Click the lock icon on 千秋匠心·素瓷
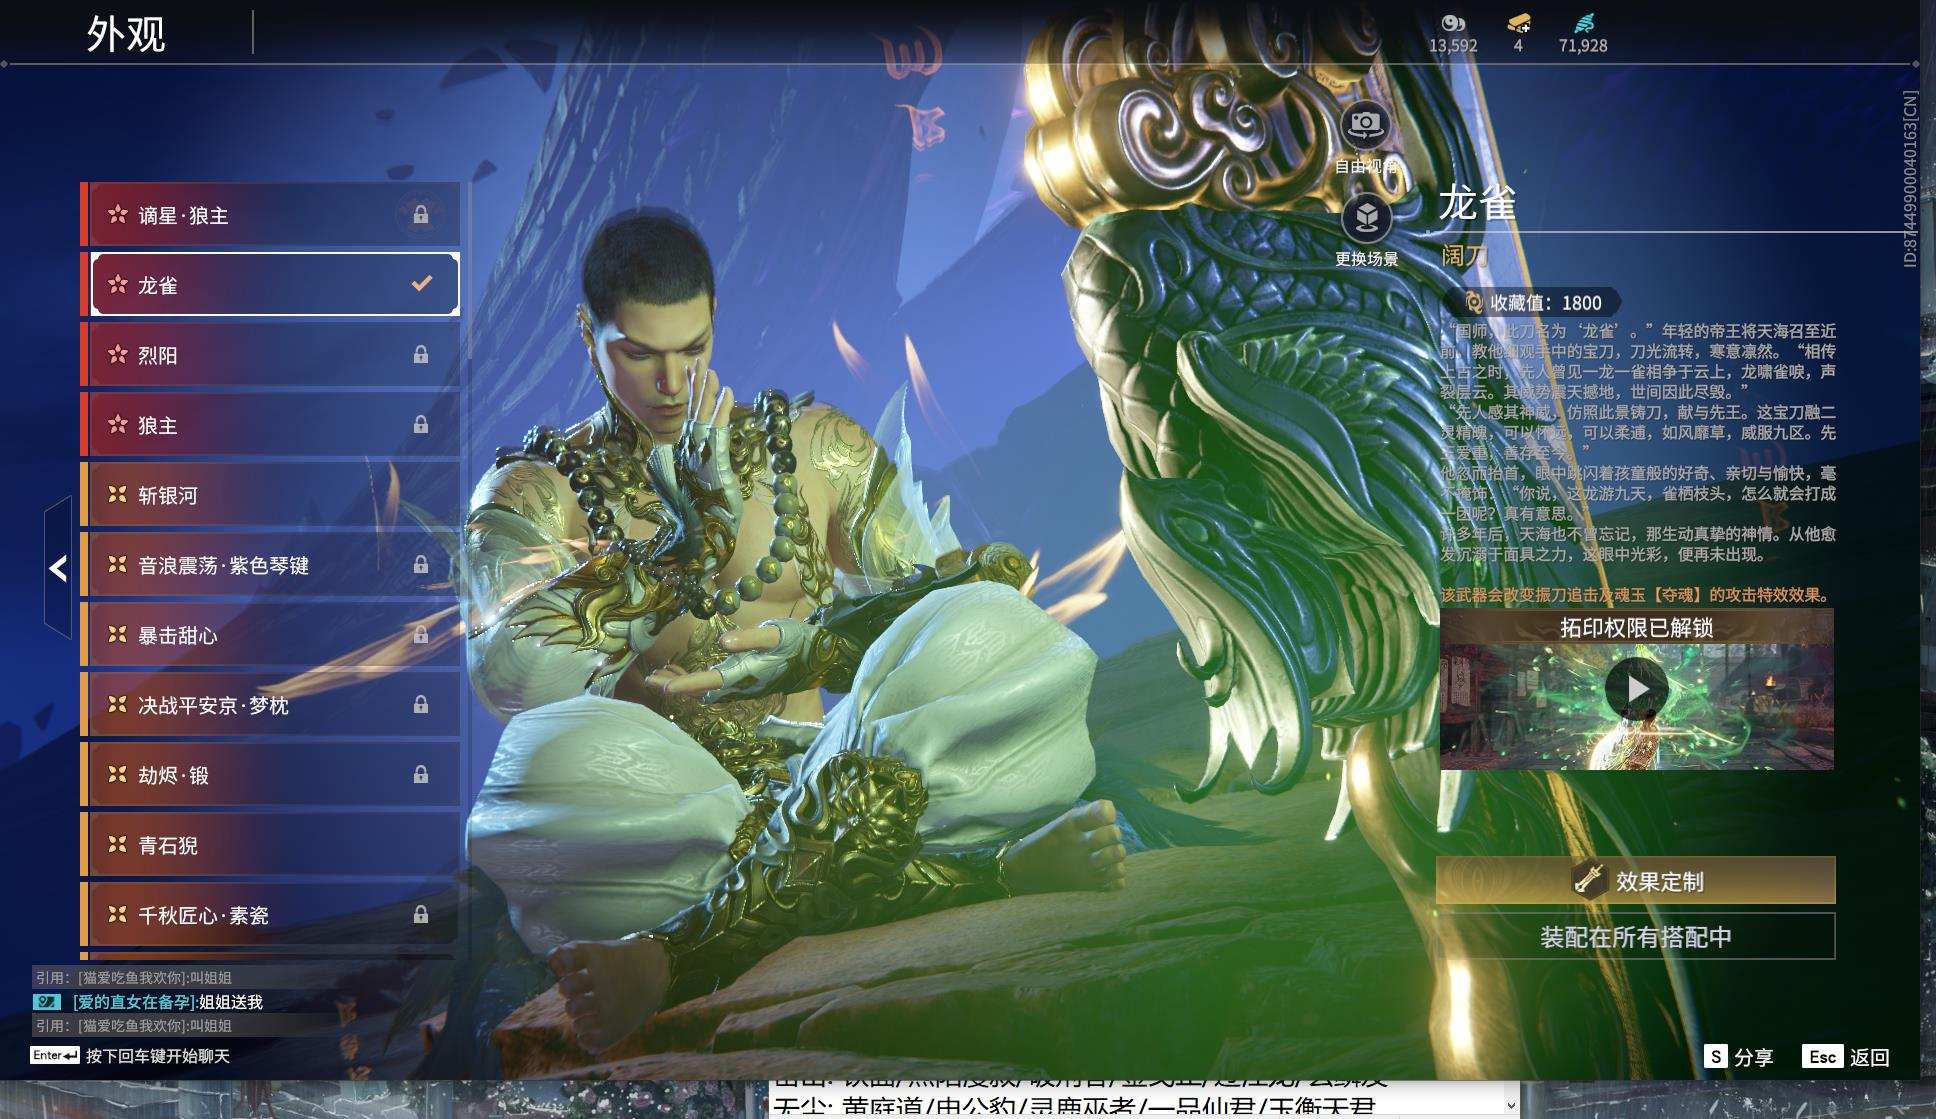The height and width of the screenshot is (1119, 1936). click(421, 915)
